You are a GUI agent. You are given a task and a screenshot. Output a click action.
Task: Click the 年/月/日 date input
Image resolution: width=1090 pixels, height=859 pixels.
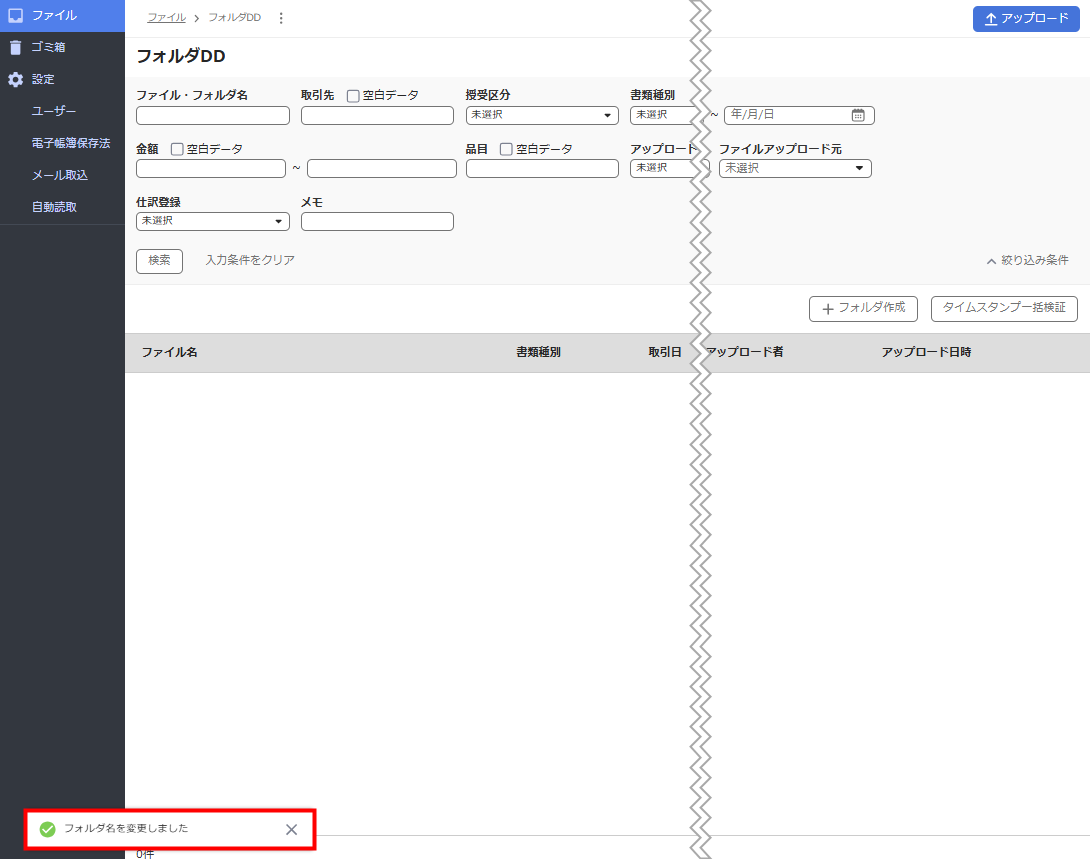799,115
